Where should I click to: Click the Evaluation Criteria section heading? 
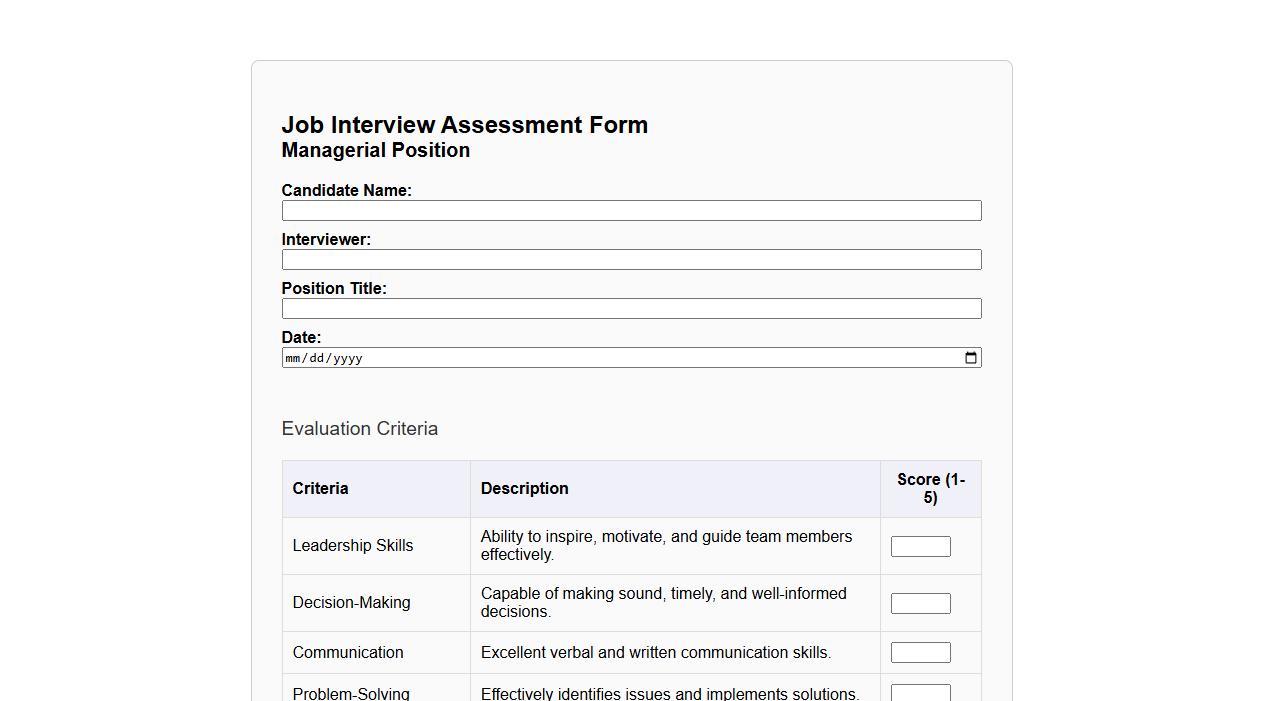pos(360,428)
